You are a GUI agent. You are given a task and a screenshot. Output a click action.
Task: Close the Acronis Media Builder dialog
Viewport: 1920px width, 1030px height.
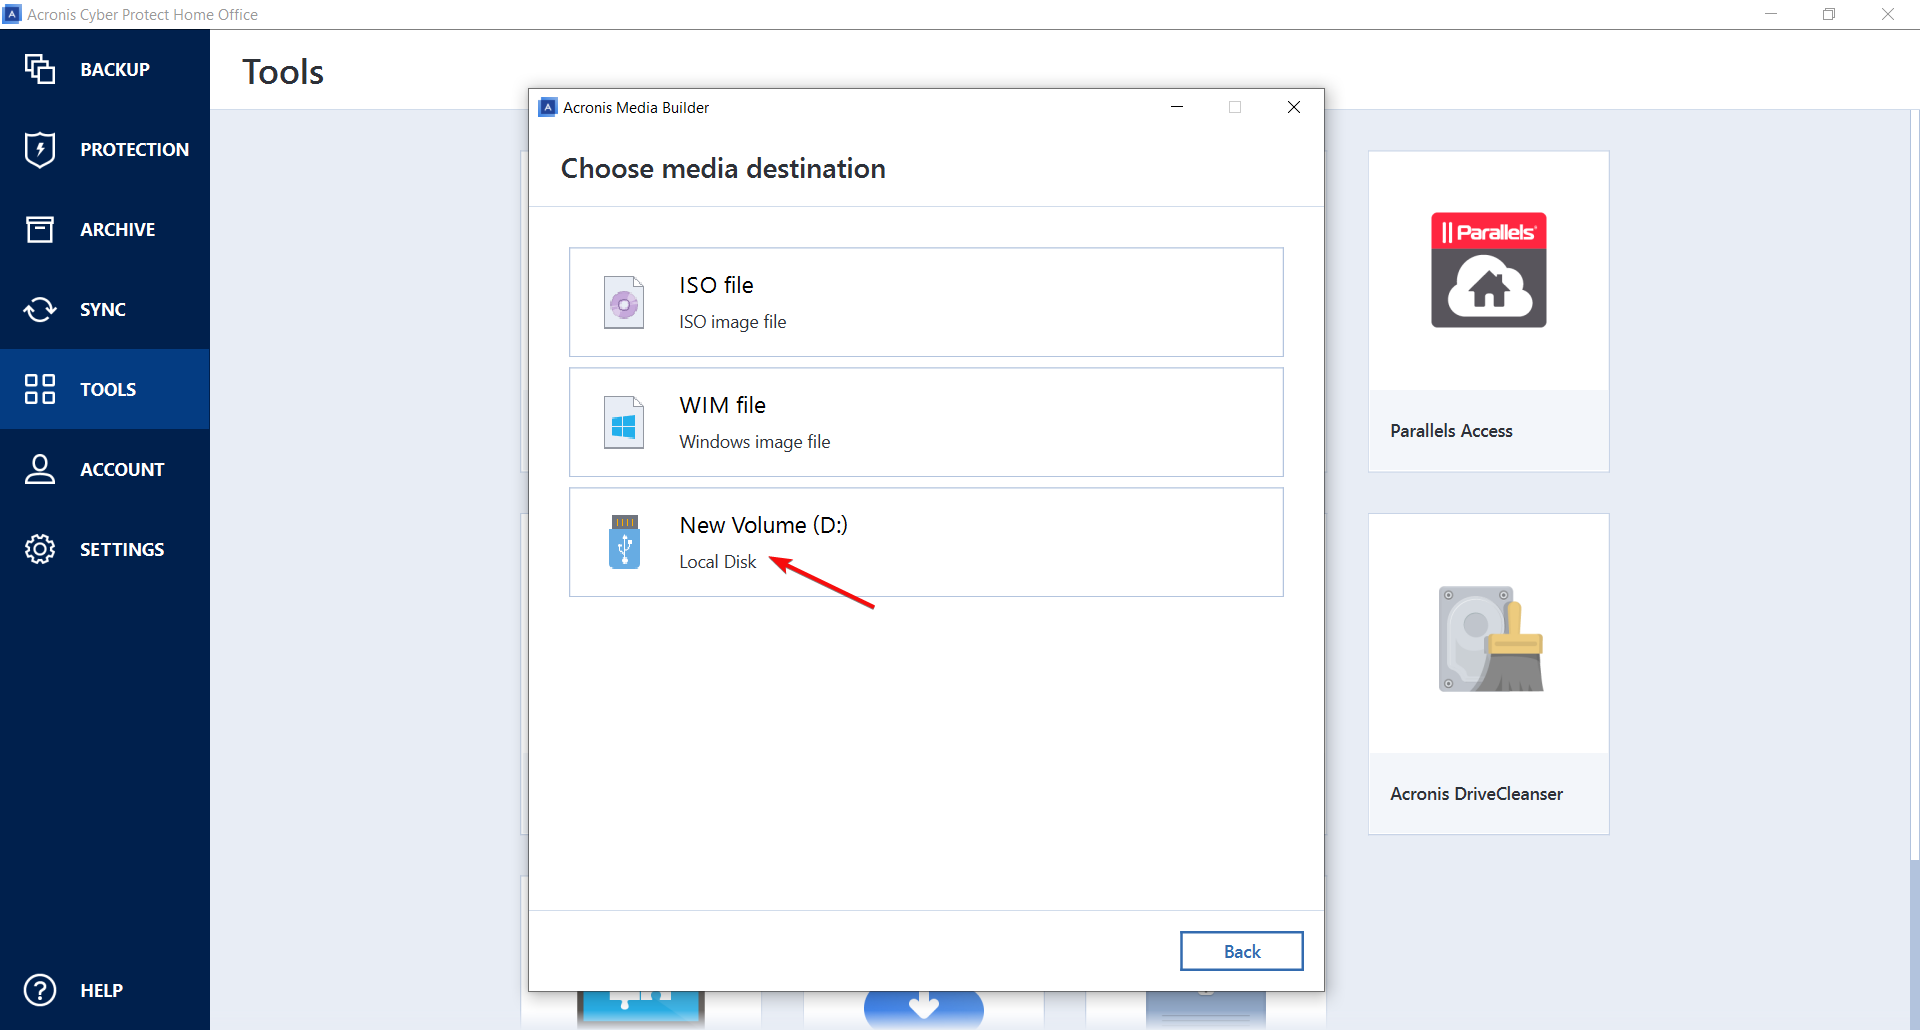(x=1294, y=107)
